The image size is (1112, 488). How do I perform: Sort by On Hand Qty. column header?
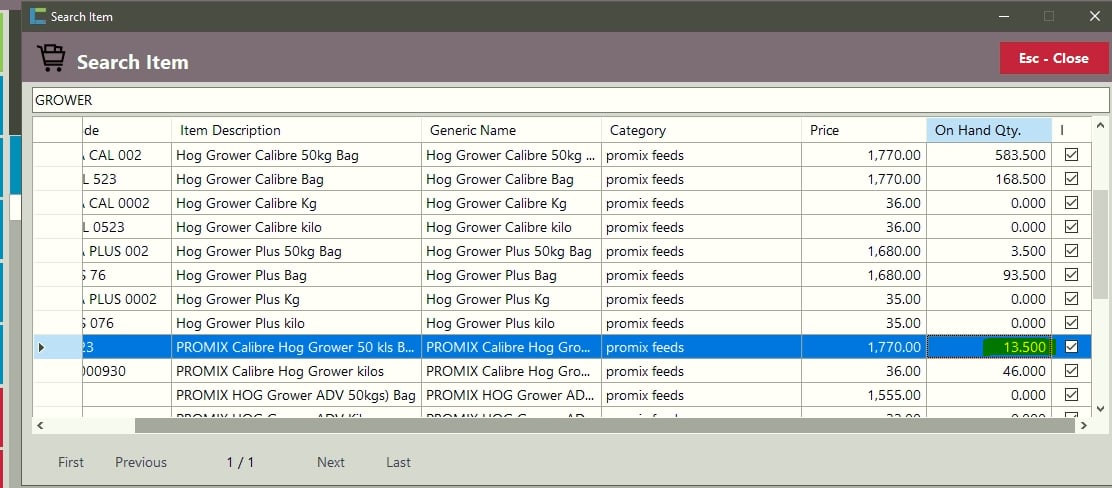coord(988,130)
